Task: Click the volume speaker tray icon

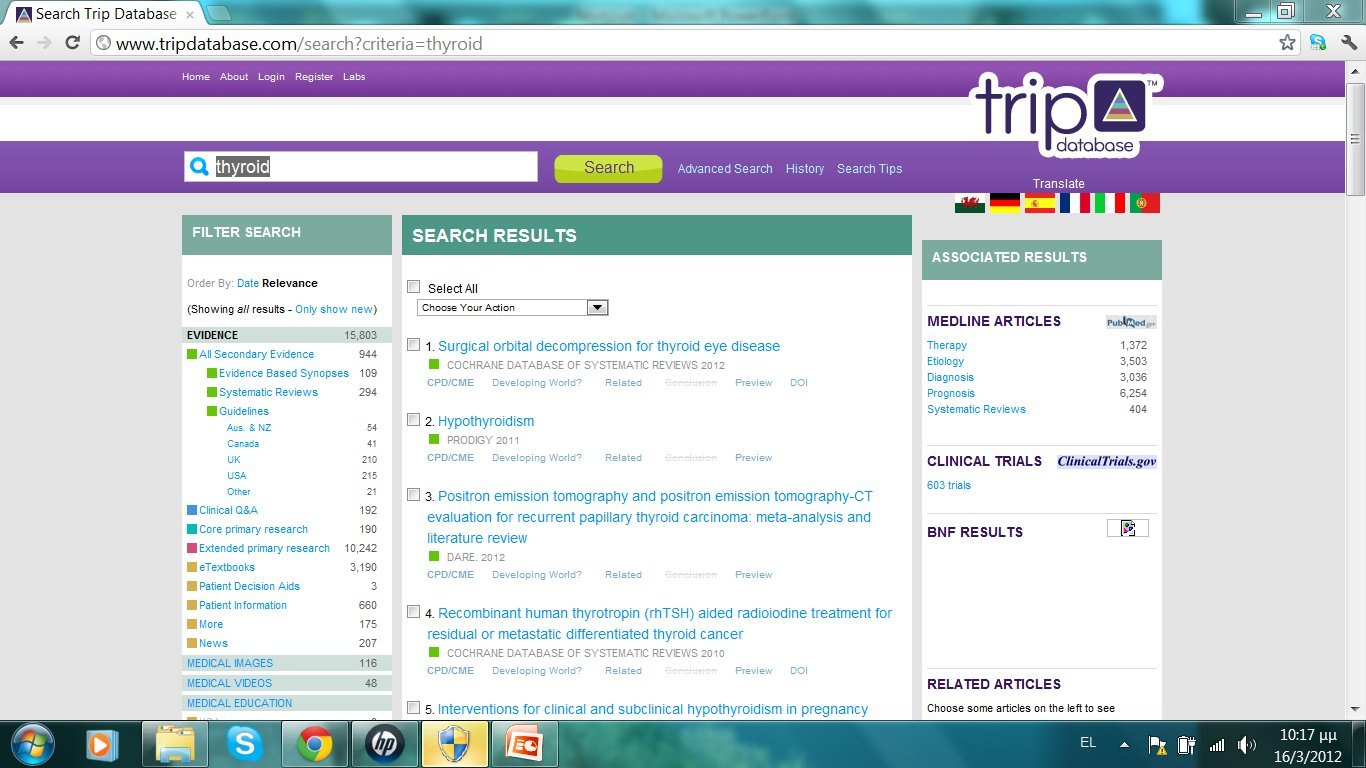Action: 1246,744
